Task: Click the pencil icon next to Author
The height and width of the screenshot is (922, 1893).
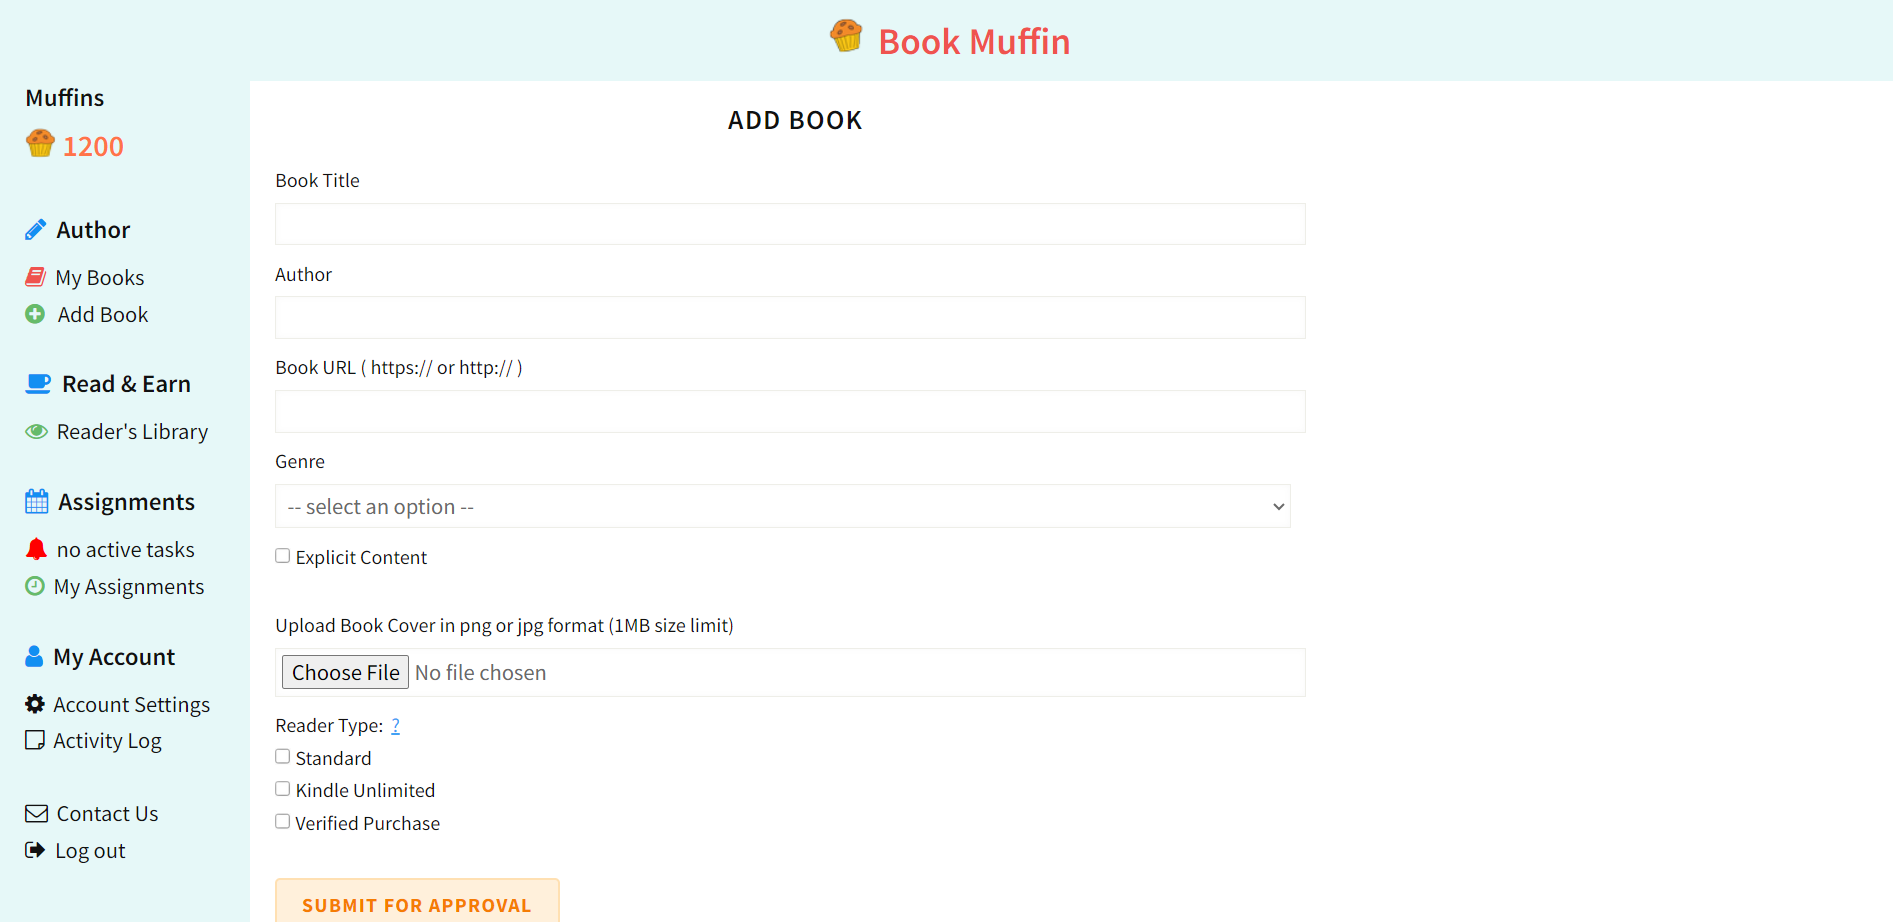Action: (35, 230)
